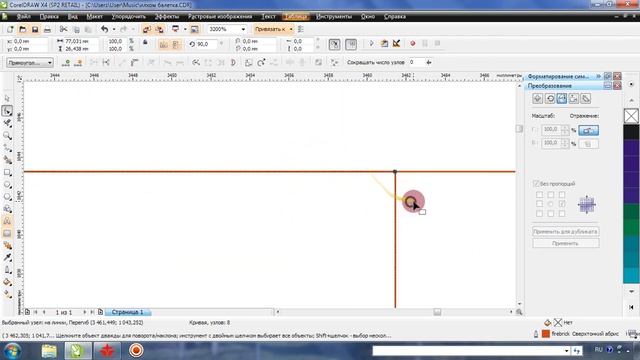
Task: Select the Fill bucket tool
Action: tap(7, 282)
